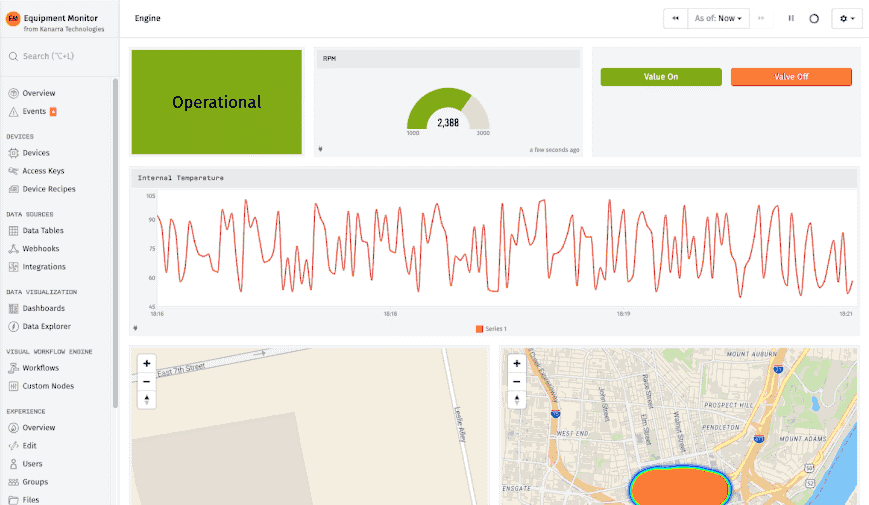Pause the dashboard auto-refresh

click(x=791, y=18)
